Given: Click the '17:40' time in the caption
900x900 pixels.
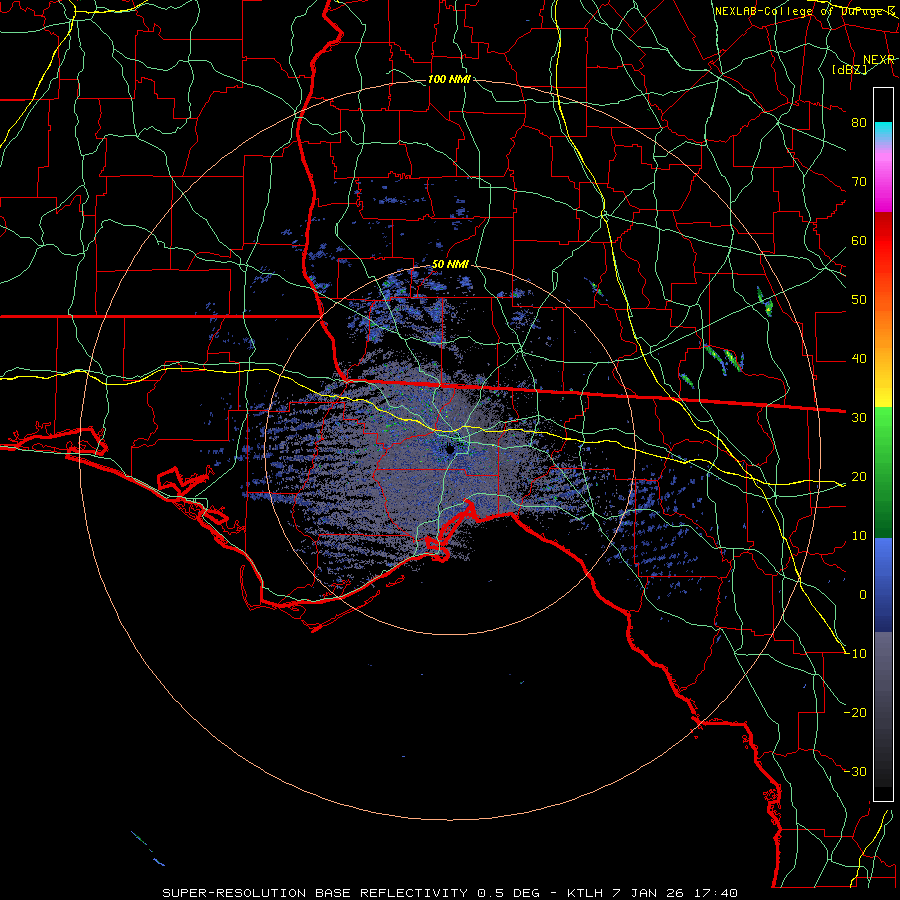Looking at the screenshot, I should [x=715, y=893].
